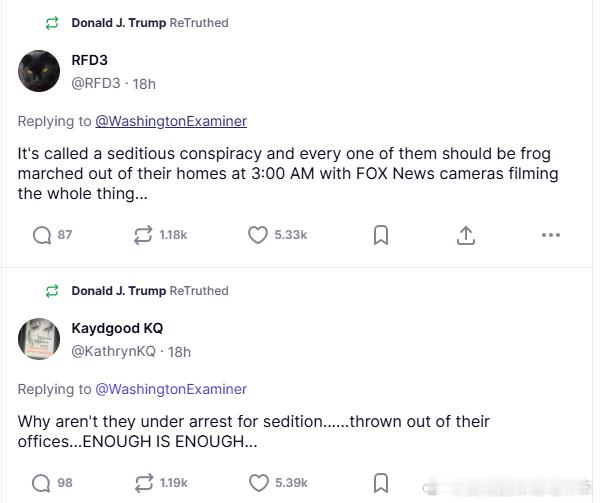
Task: Bookmark the RFD3 post
Action: (x=381, y=235)
